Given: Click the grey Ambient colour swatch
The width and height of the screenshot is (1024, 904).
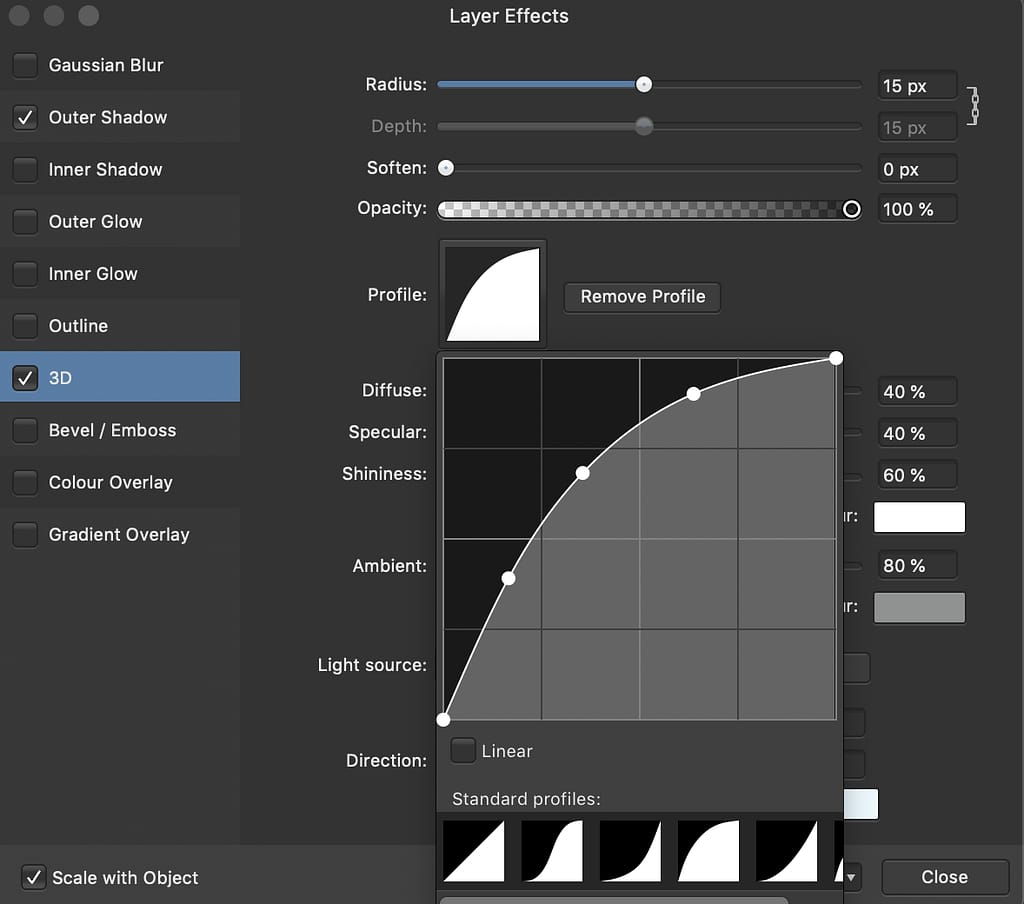Looking at the screenshot, I should click(919, 607).
